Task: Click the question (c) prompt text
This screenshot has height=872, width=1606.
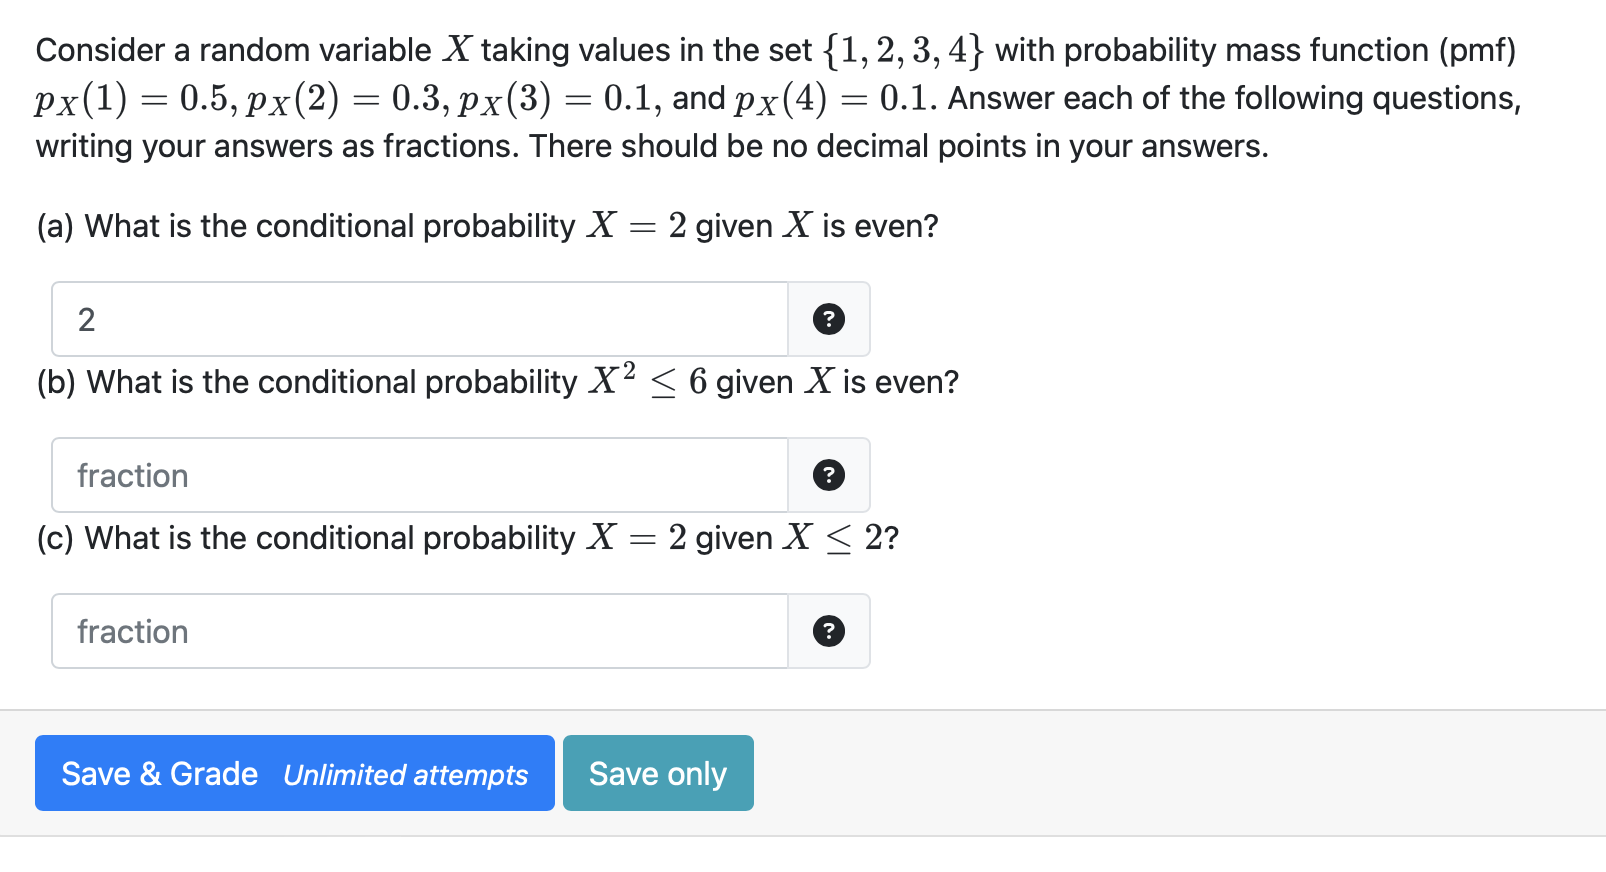Action: coord(468,538)
